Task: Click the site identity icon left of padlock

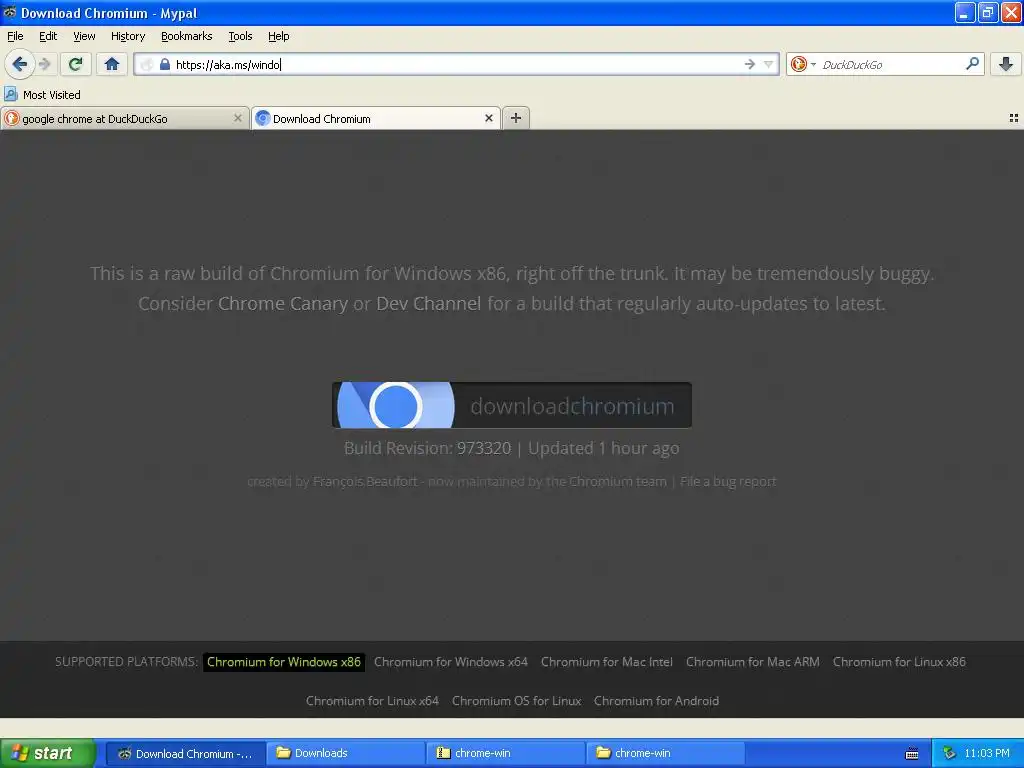Action: [x=147, y=64]
